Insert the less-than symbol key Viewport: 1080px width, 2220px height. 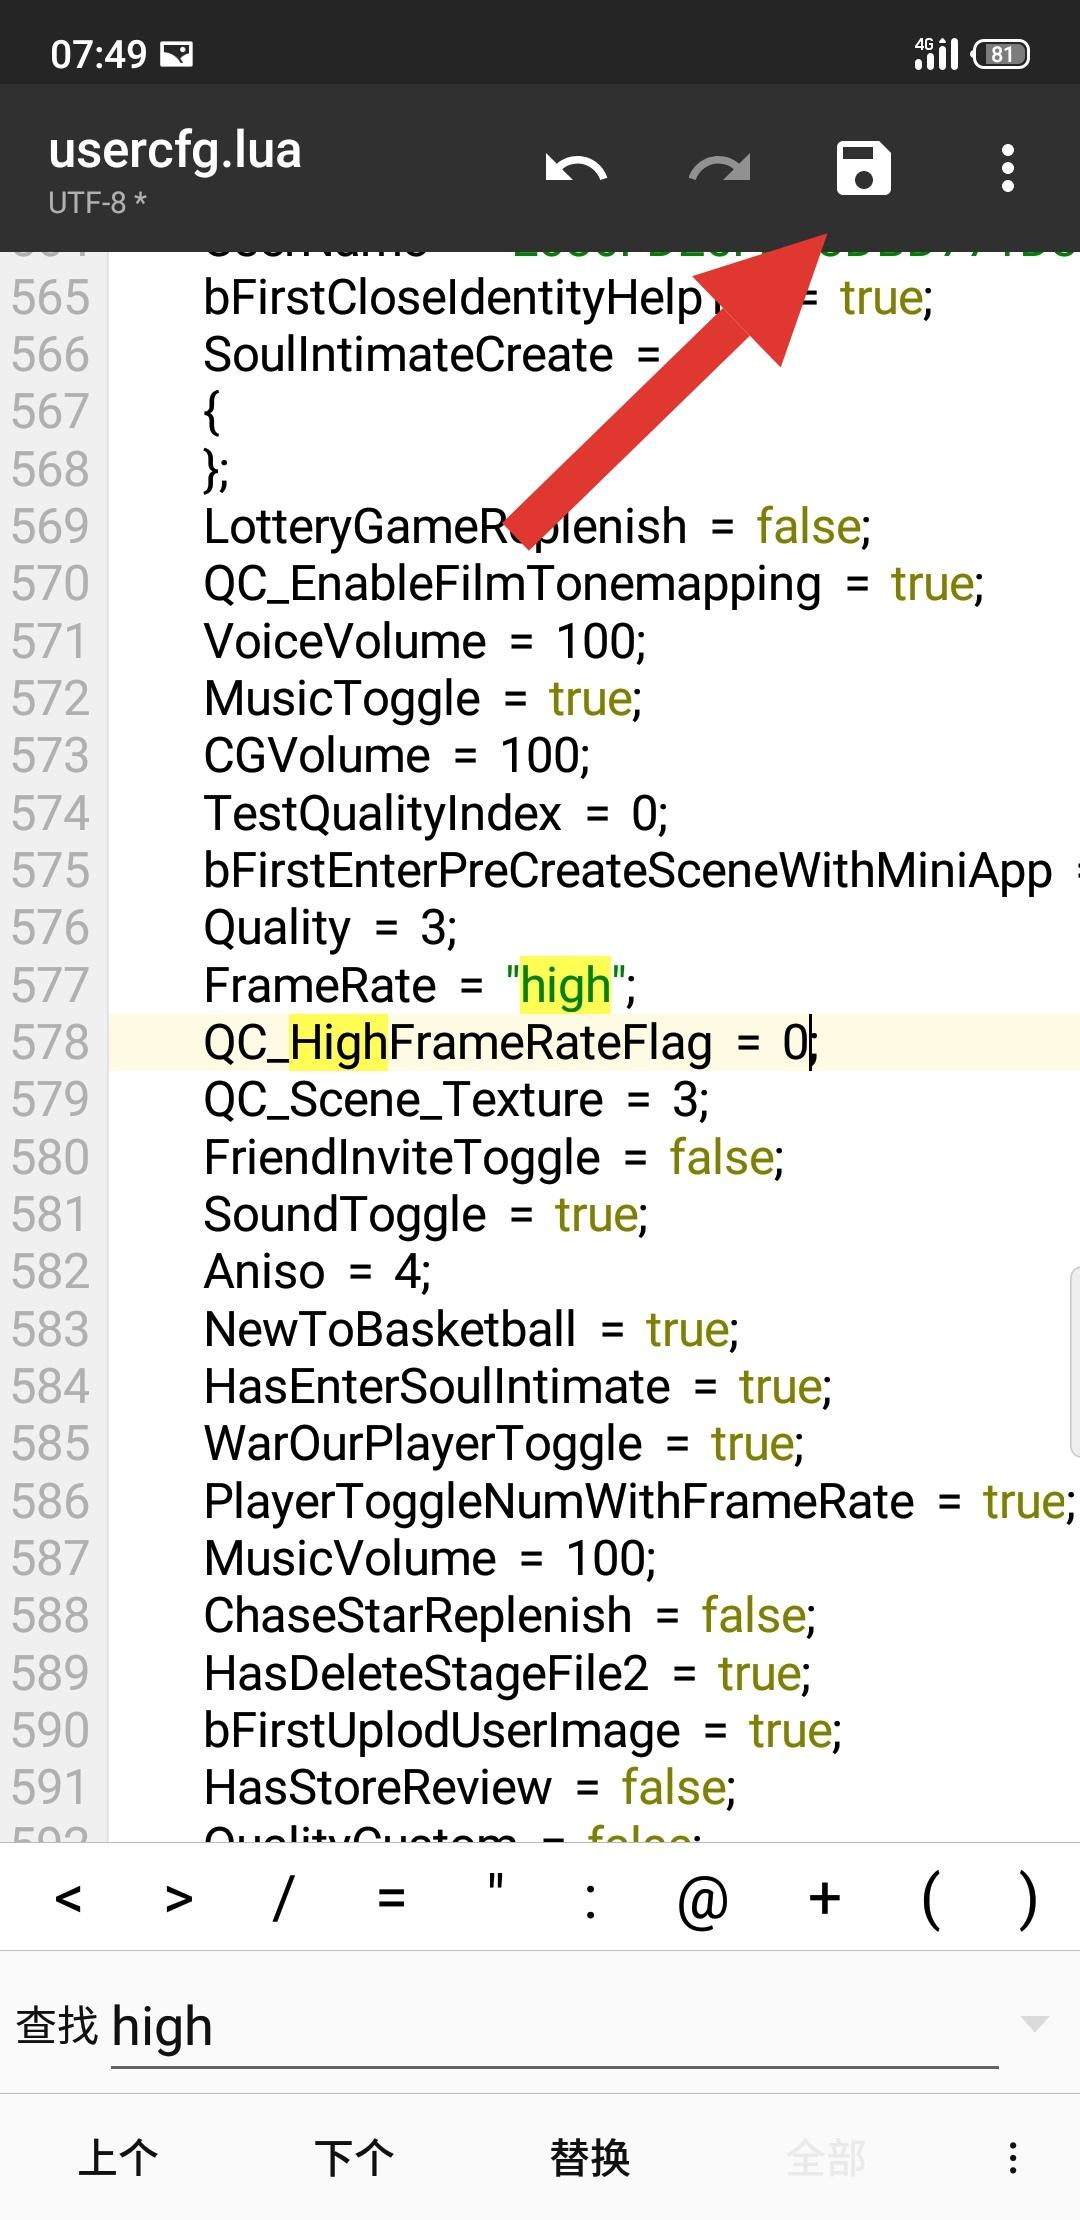68,1897
